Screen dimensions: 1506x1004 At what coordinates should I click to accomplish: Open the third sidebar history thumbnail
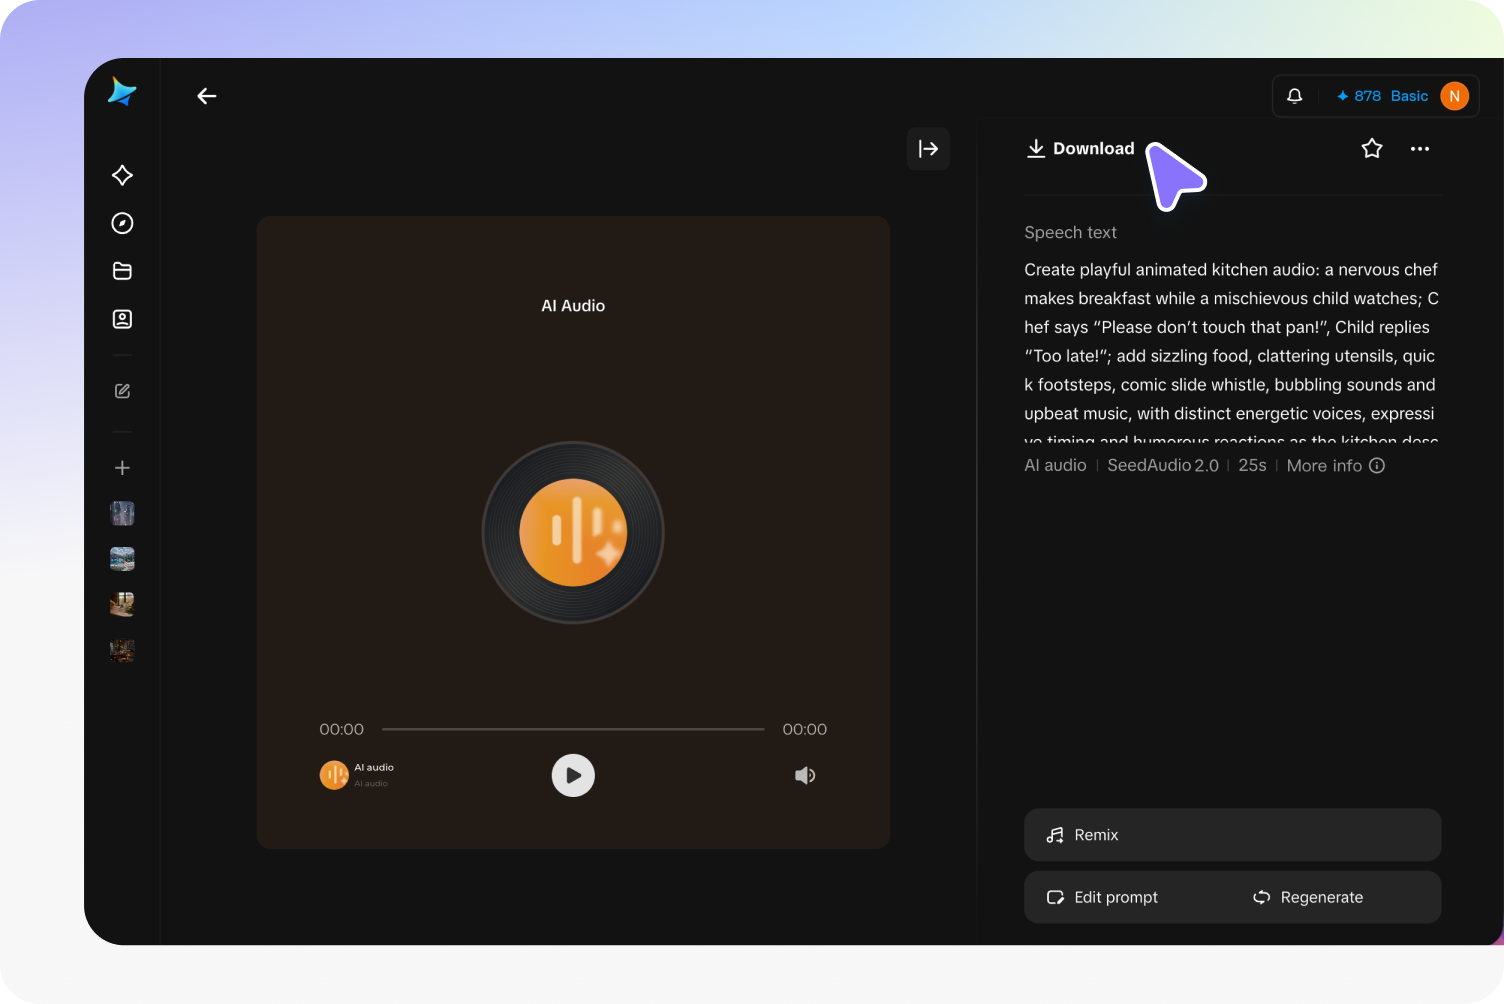coord(122,605)
